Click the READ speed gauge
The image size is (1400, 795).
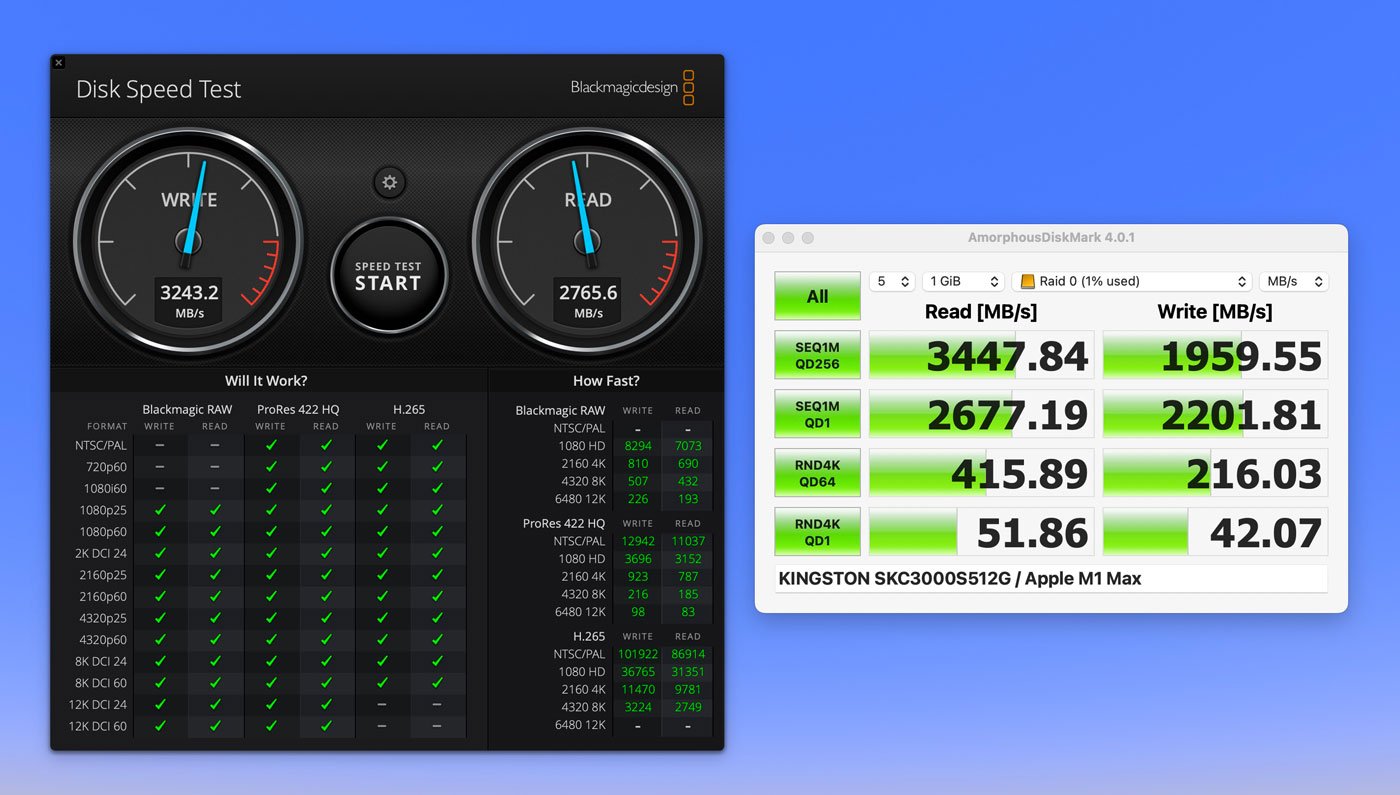coord(587,241)
